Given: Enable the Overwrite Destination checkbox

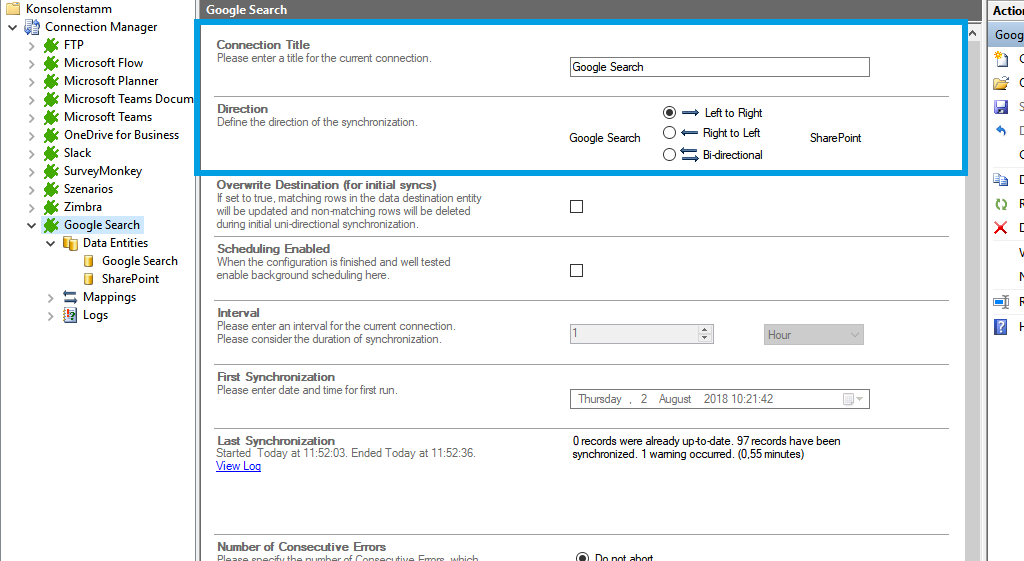Looking at the screenshot, I should 576,207.
